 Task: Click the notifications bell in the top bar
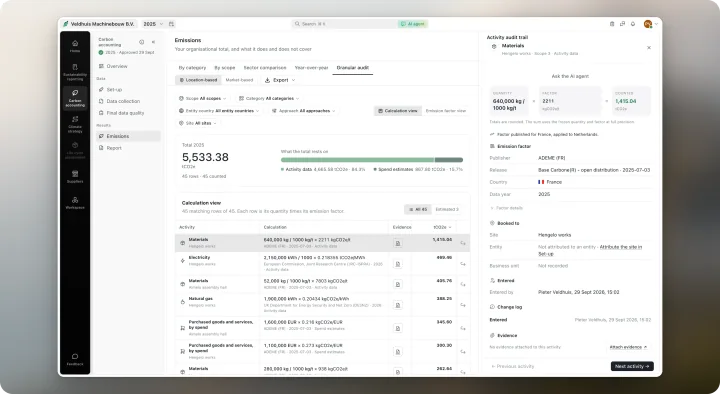point(633,24)
